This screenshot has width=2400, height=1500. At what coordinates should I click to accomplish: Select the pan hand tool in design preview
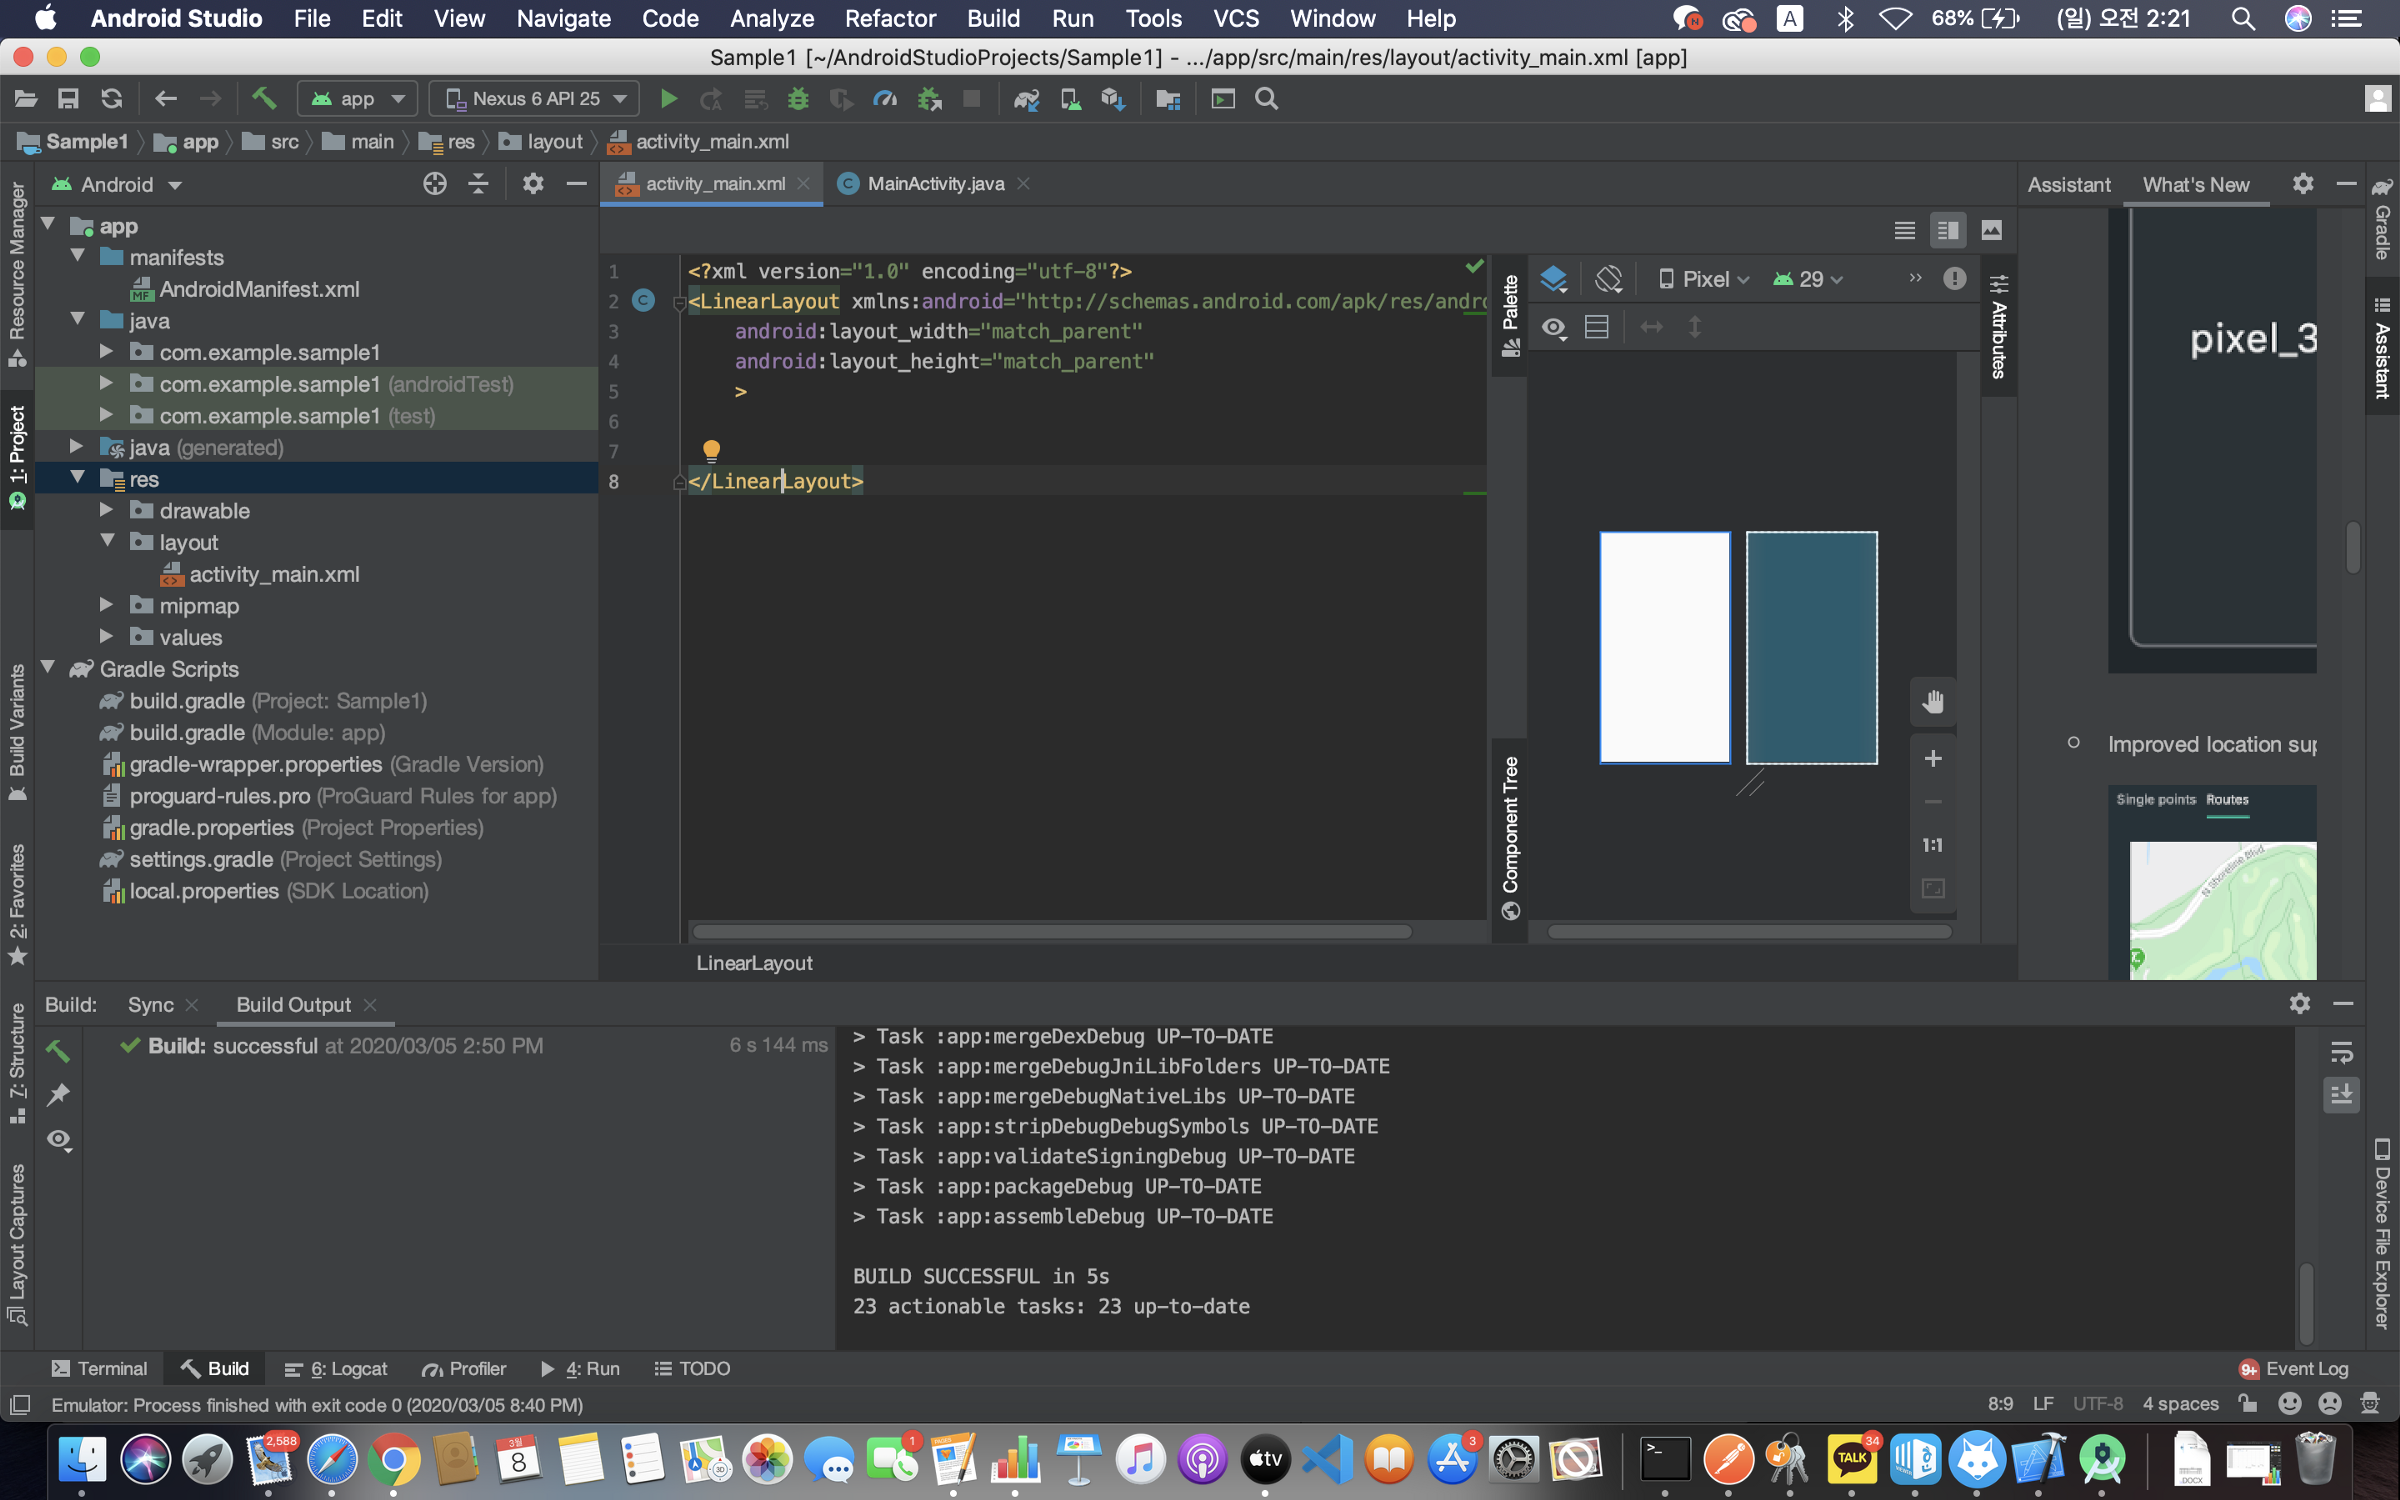(x=1933, y=702)
